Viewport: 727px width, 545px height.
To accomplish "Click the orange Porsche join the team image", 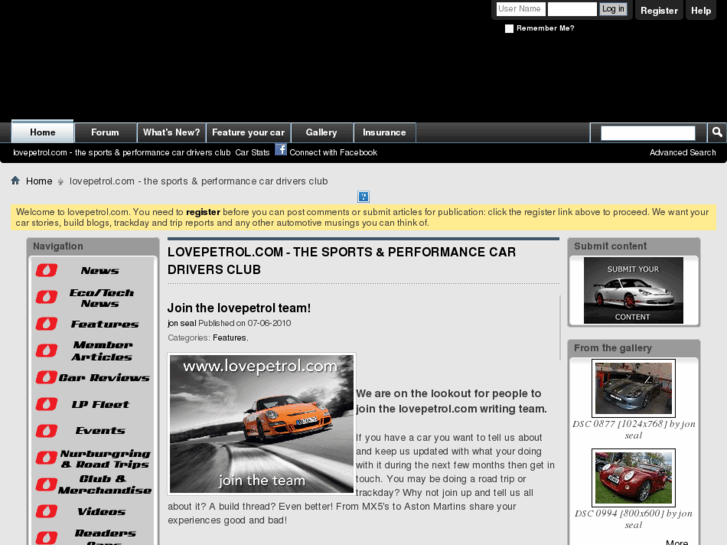I will tap(262, 423).
